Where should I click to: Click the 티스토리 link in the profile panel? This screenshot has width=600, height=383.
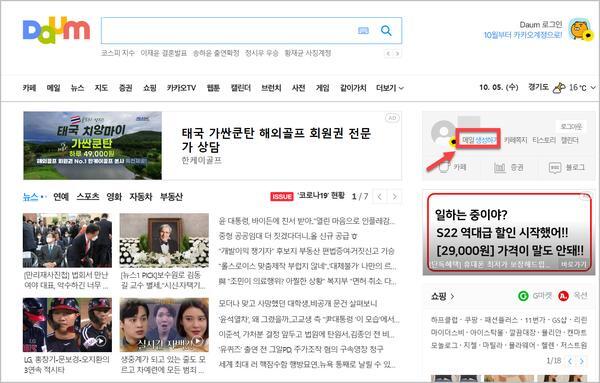[x=544, y=140]
